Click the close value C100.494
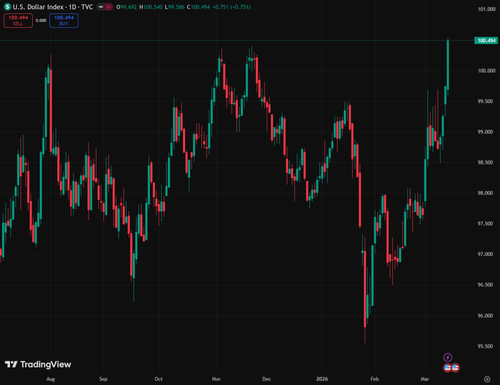Screen dimensions: 500x385 (198, 7)
